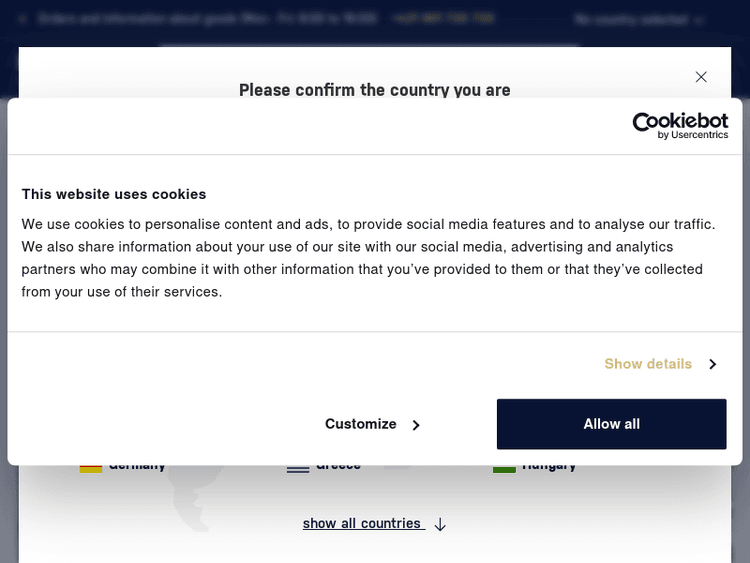Click the down arrow beside show all countries
This screenshot has height=563, width=750.
pos(440,524)
